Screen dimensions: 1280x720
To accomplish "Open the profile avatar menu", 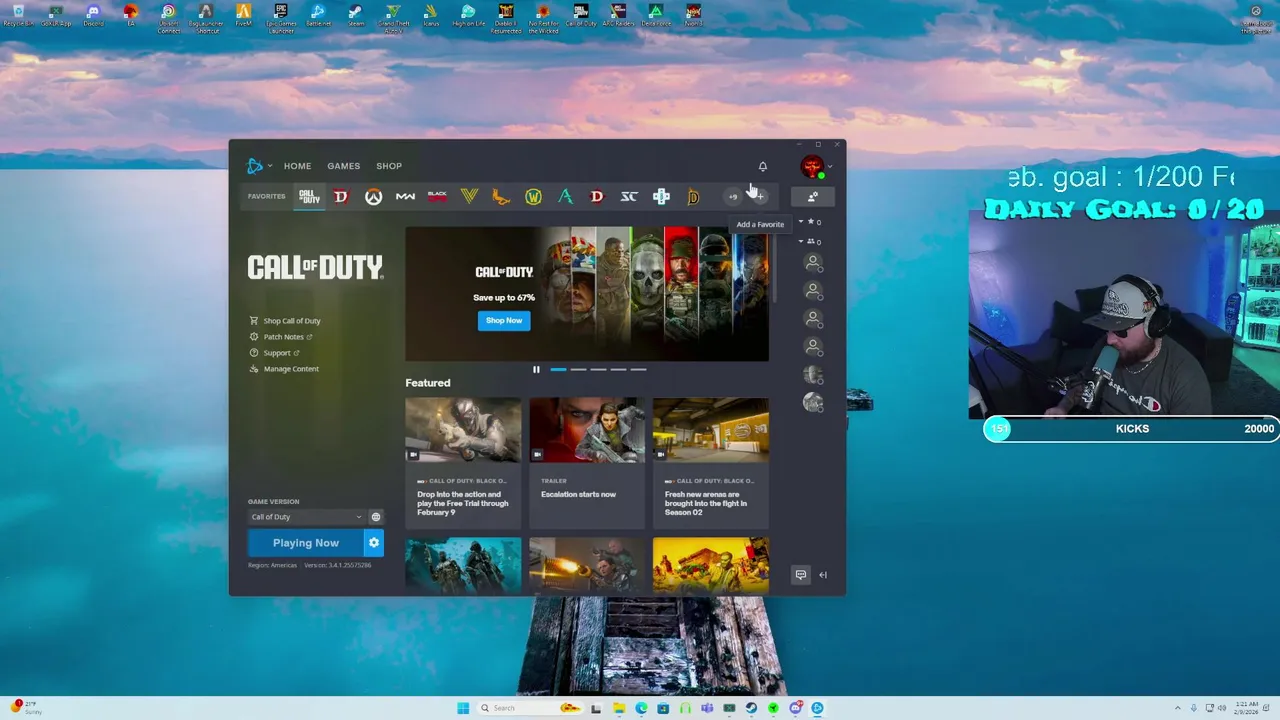I will [812, 166].
